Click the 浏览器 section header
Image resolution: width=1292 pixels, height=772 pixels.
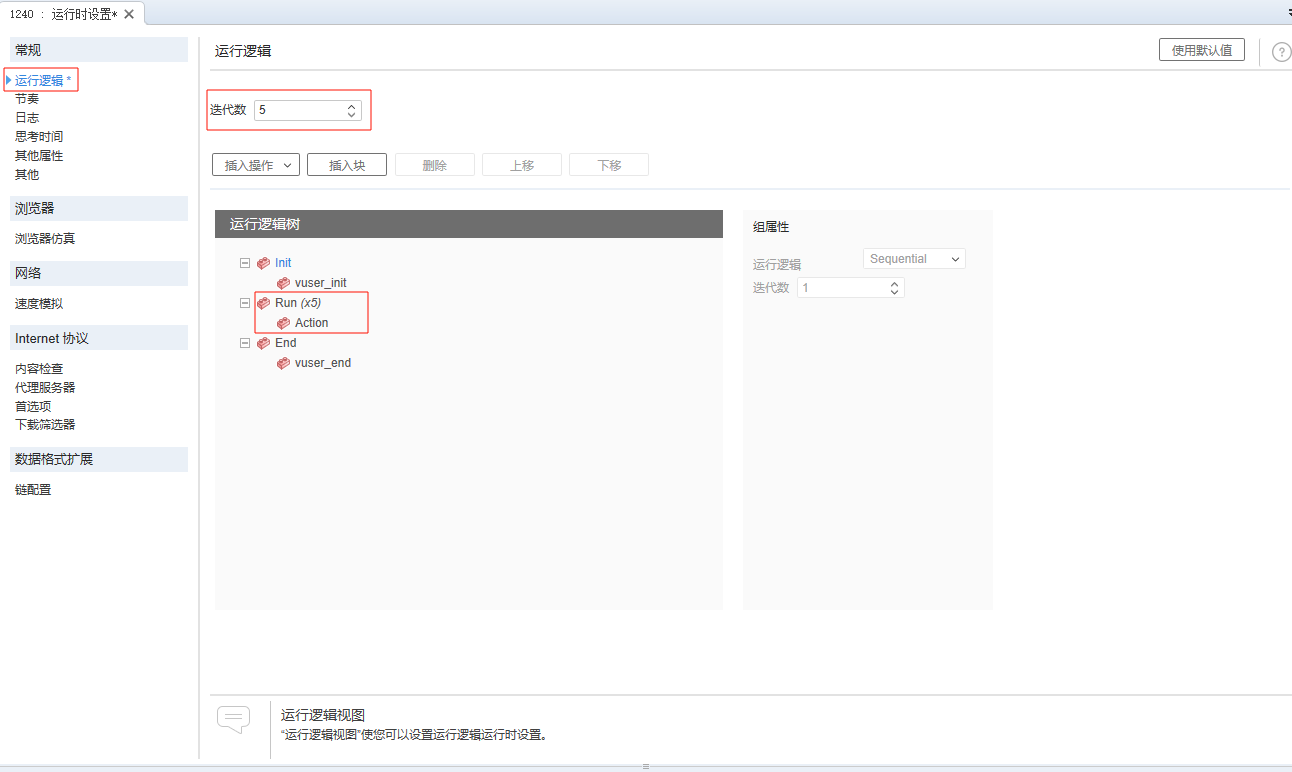[98, 208]
